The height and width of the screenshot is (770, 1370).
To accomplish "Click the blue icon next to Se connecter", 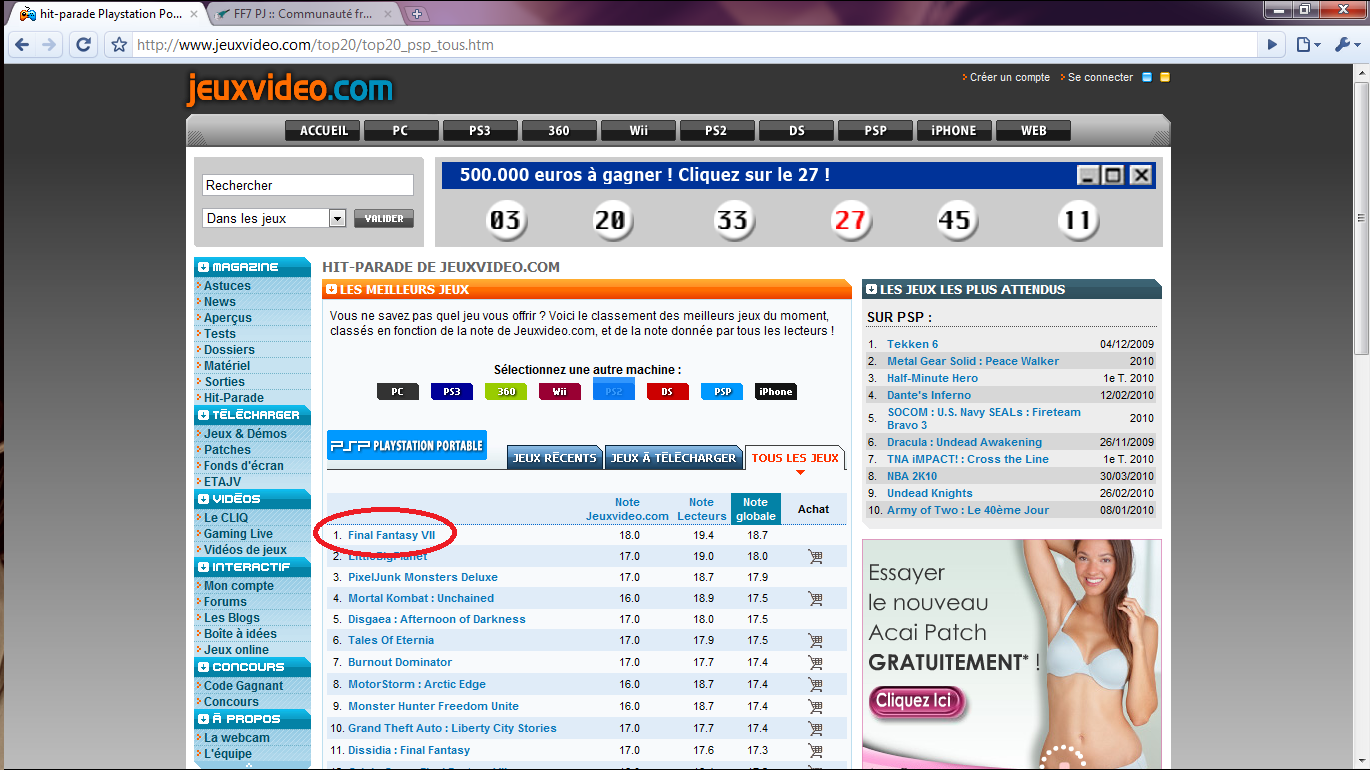I will pyautogui.click(x=1147, y=77).
